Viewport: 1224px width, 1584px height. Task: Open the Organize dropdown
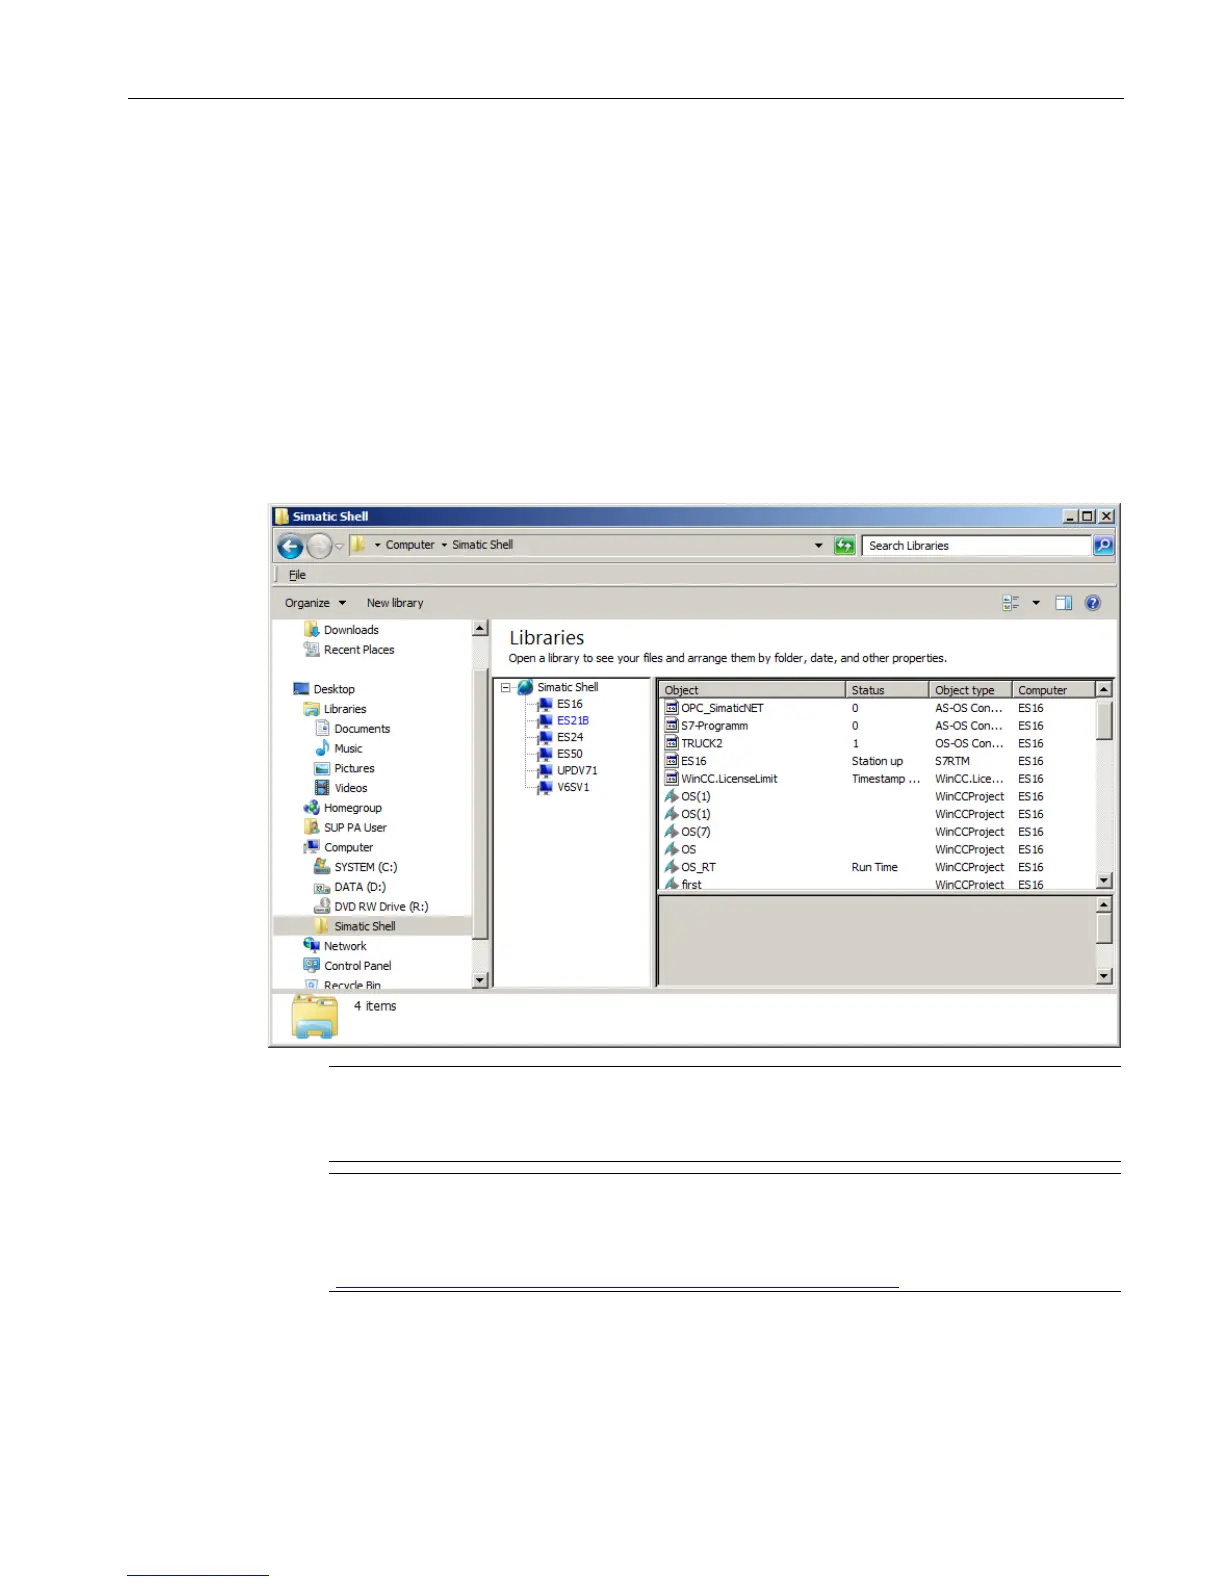tap(315, 603)
